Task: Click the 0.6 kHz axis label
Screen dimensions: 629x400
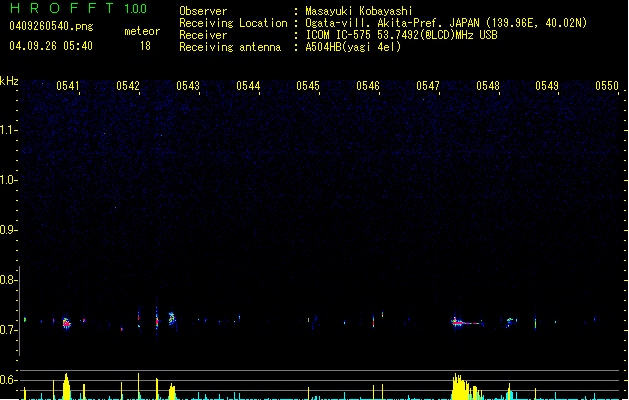Action: [x=8, y=380]
